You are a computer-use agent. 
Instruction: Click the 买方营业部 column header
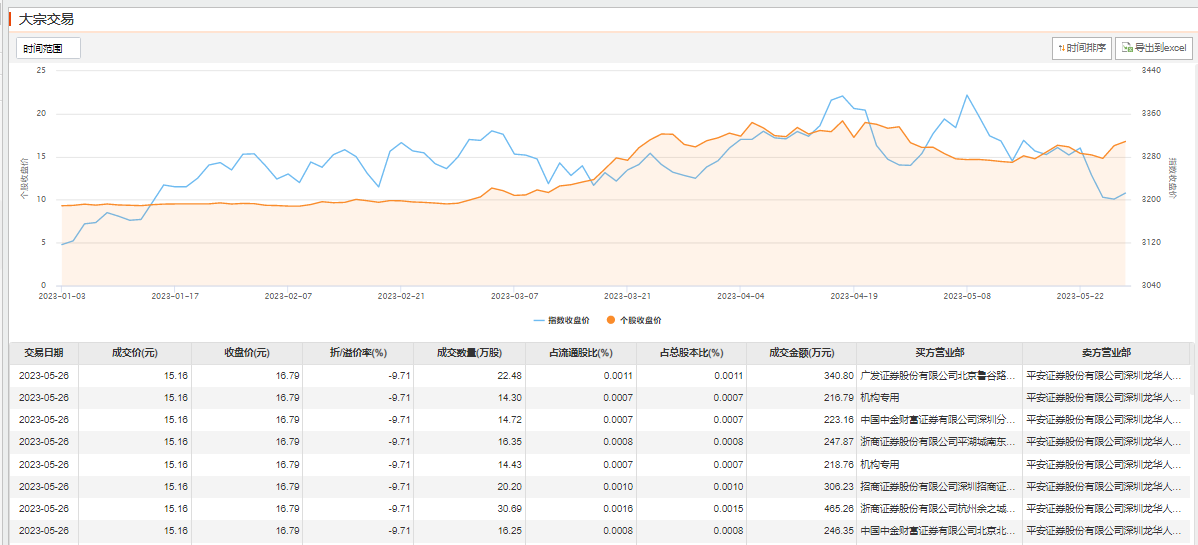pos(940,353)
